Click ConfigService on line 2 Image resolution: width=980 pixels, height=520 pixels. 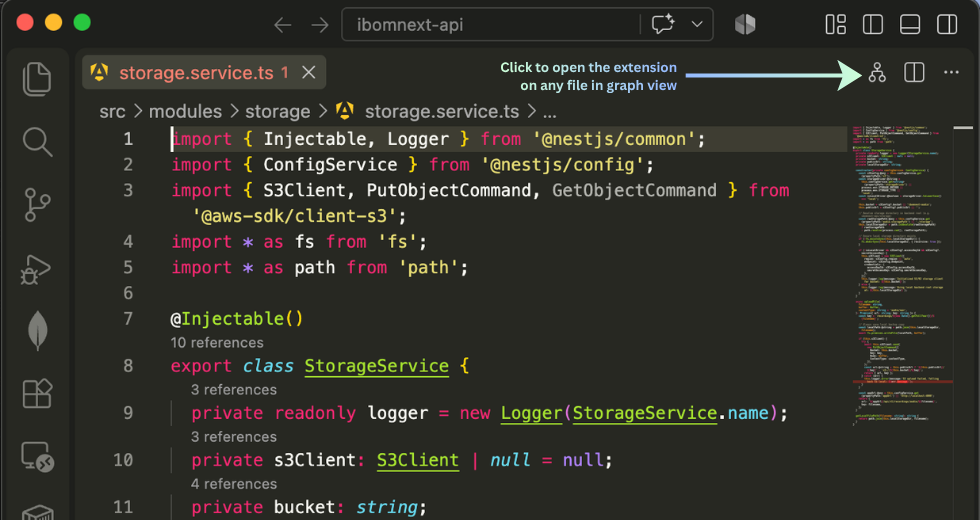pos(330,164)
